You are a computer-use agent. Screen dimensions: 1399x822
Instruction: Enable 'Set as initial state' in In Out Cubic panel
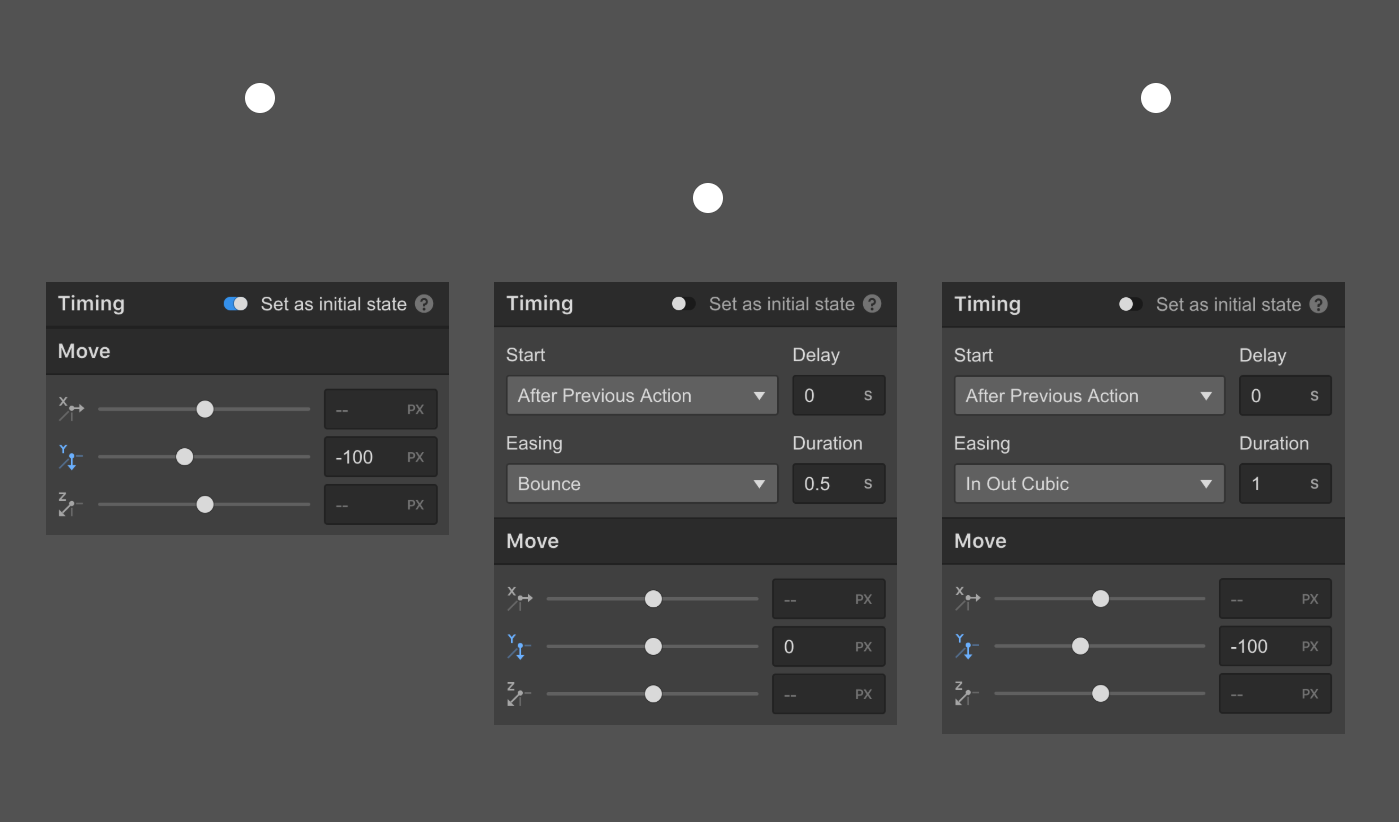pyautogui.click(x=1131, y=304)
